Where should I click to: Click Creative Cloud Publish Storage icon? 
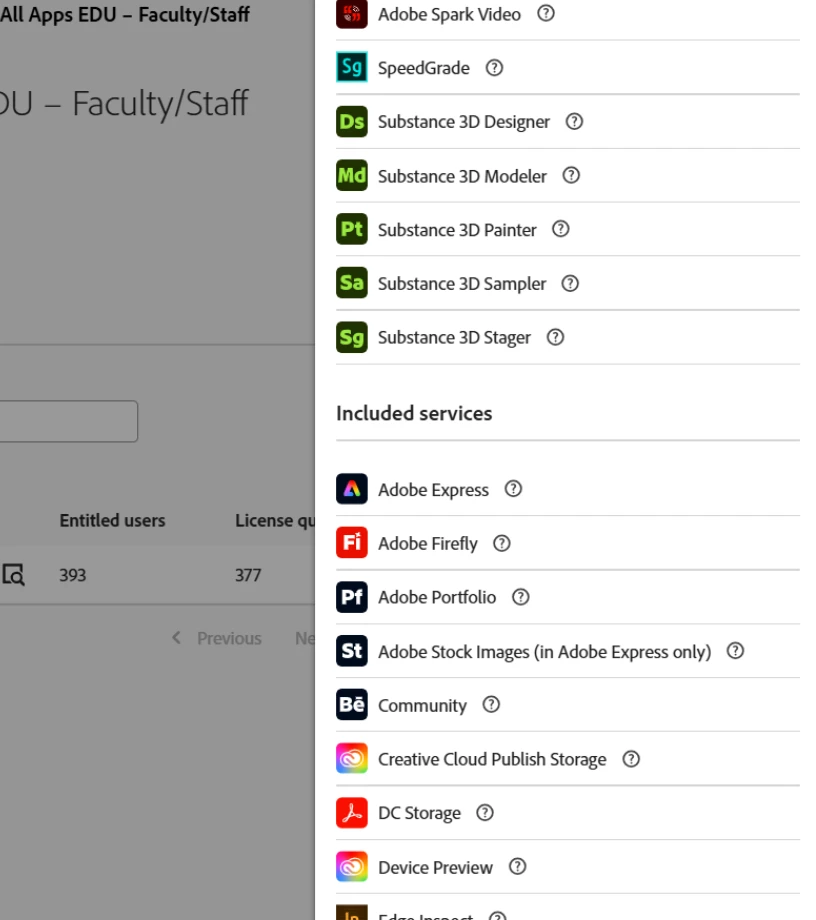pos(351,758)
